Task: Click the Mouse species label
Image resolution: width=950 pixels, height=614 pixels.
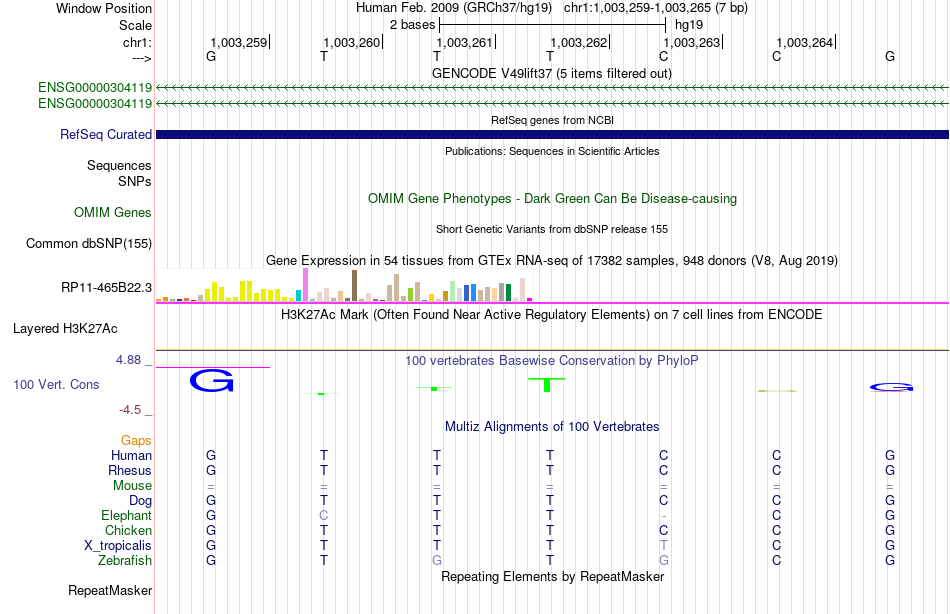Action: (x=132, y=486)
